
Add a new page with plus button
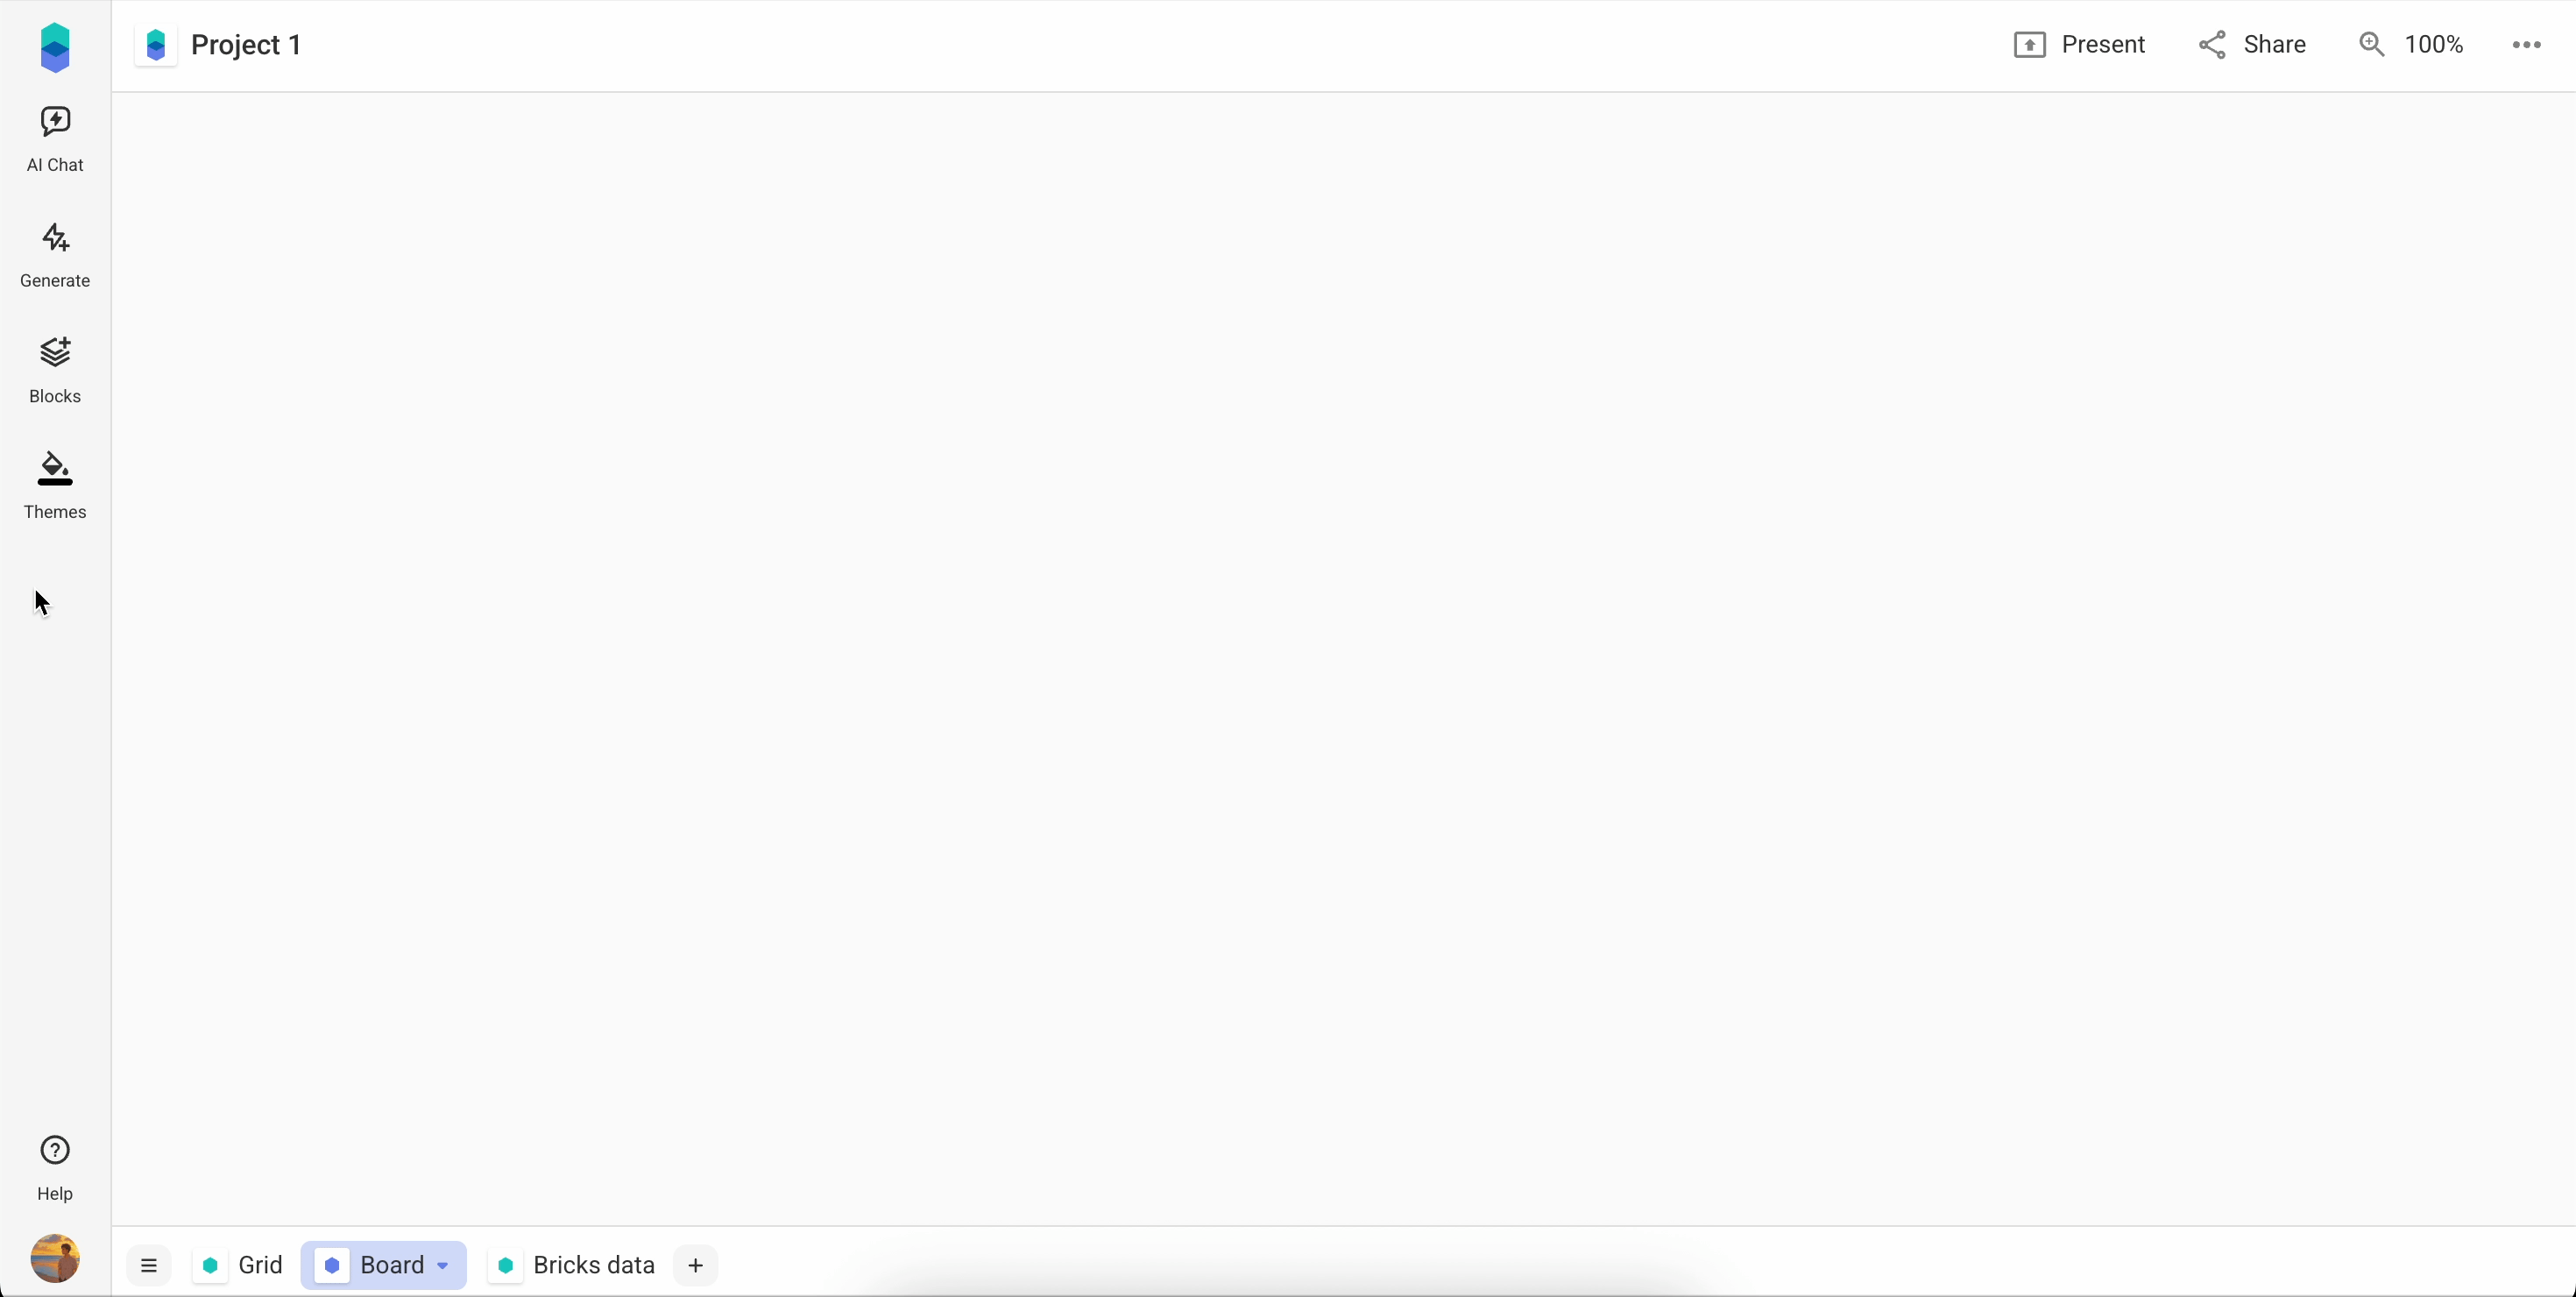[x=695, y=1265]
